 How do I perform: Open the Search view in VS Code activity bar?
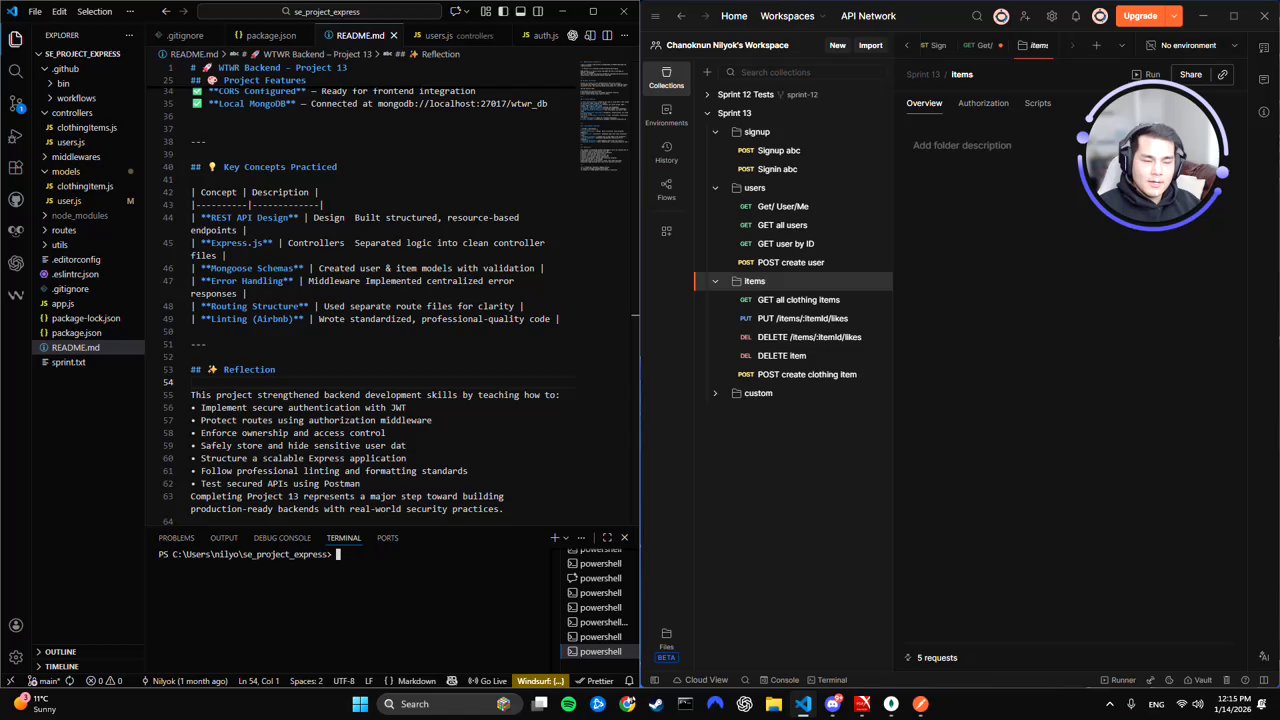15,71
